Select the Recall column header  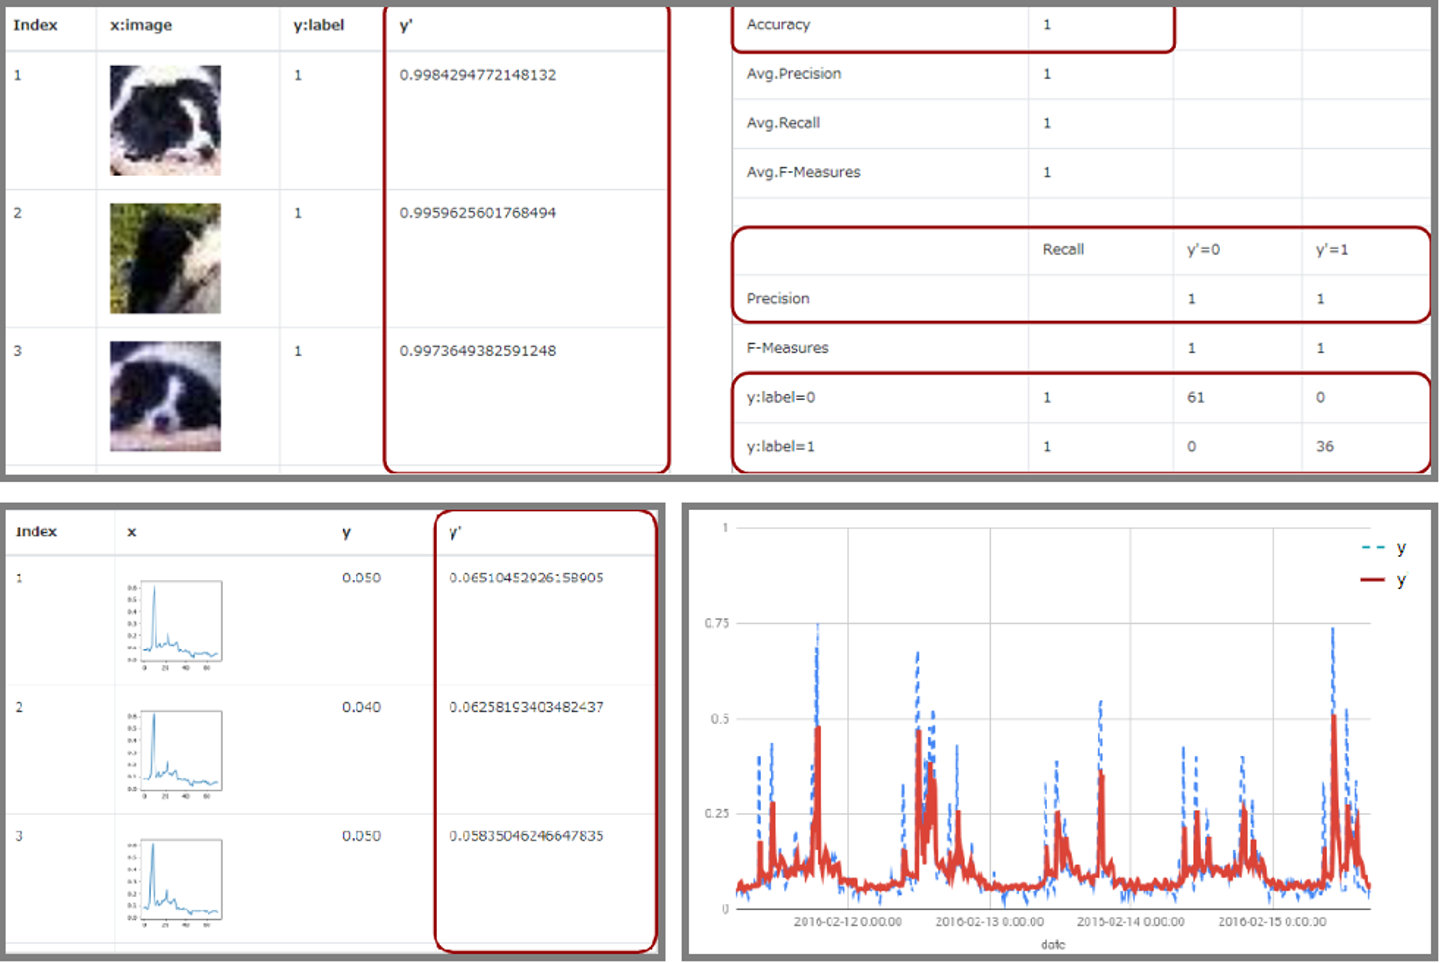tap(1063, 249)
